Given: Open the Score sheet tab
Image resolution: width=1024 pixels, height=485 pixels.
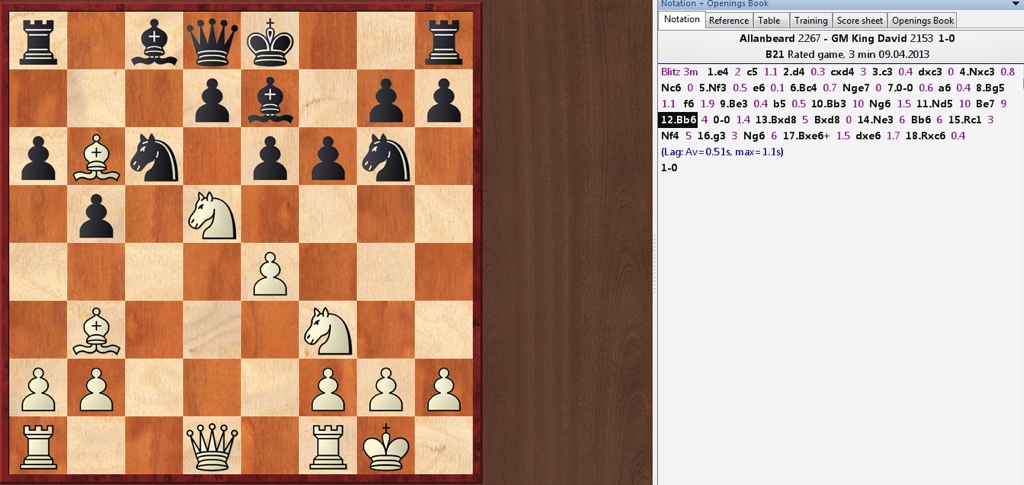Looking at the screenshot, I should (x=859, y=20).
